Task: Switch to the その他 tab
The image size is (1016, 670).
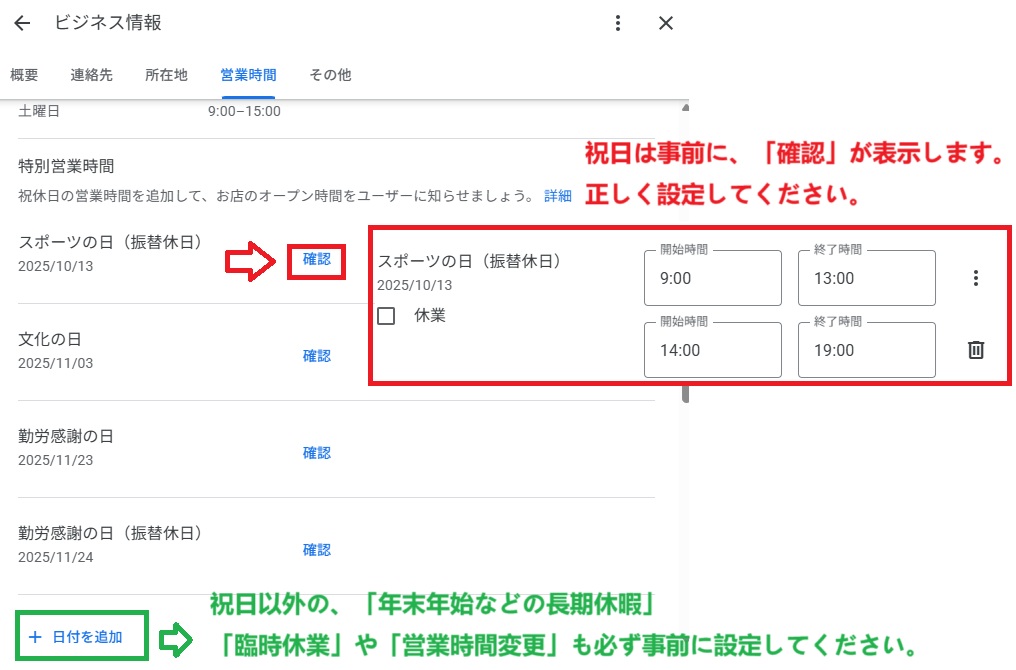Action: pos(330,75)
